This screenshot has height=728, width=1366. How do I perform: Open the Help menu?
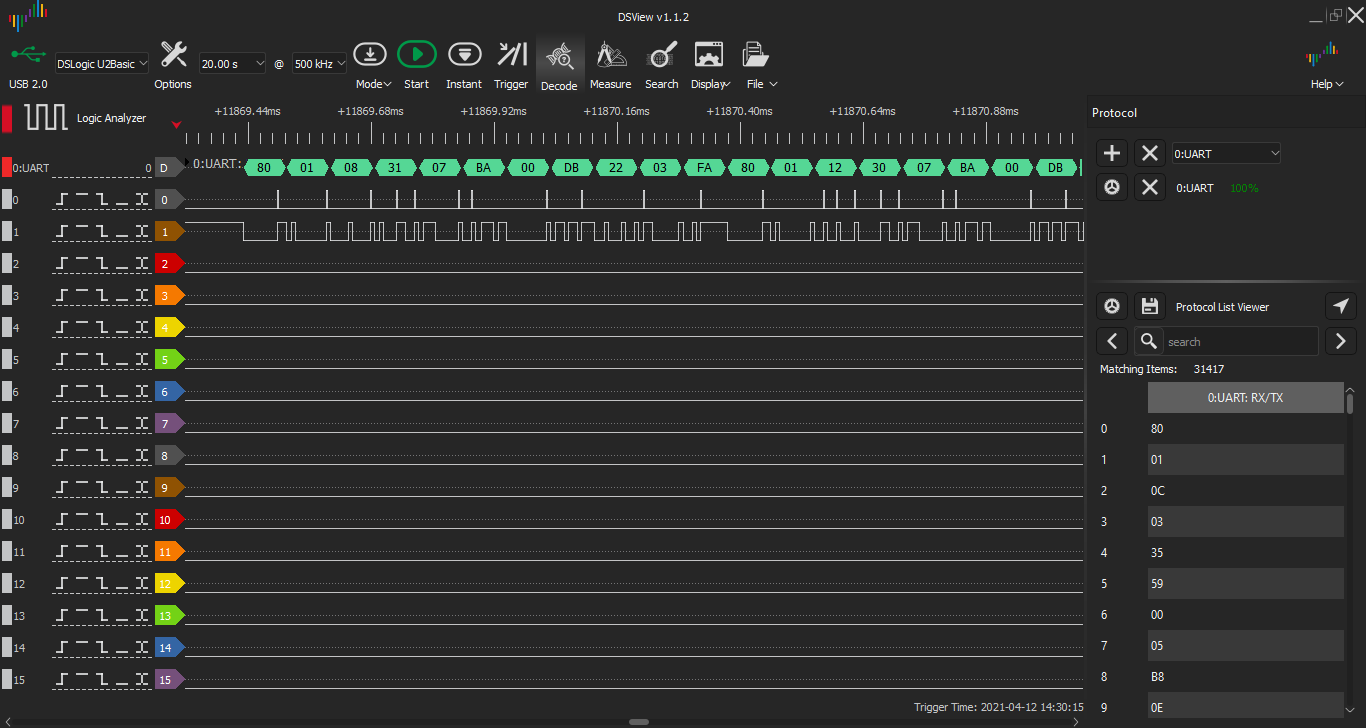[1327, 84]
